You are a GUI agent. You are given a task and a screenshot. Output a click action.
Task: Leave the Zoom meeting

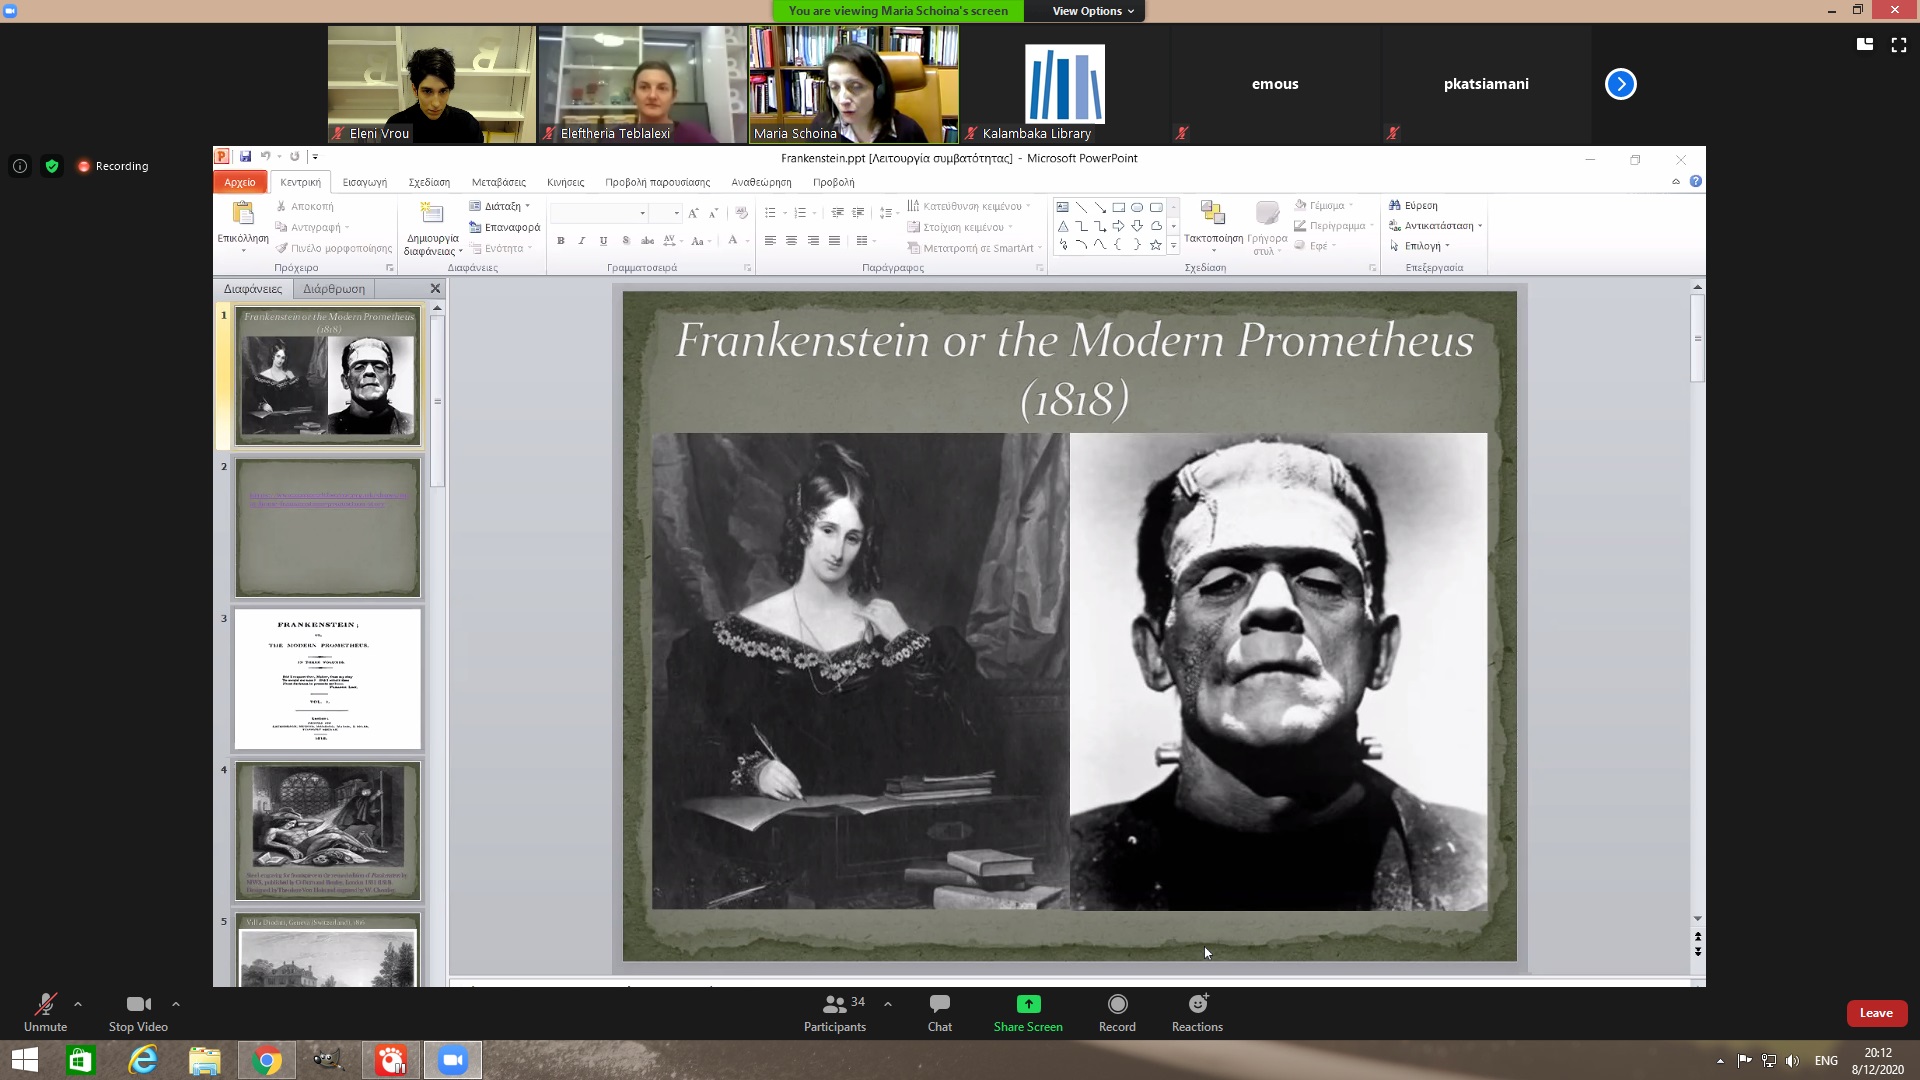1875,1013
